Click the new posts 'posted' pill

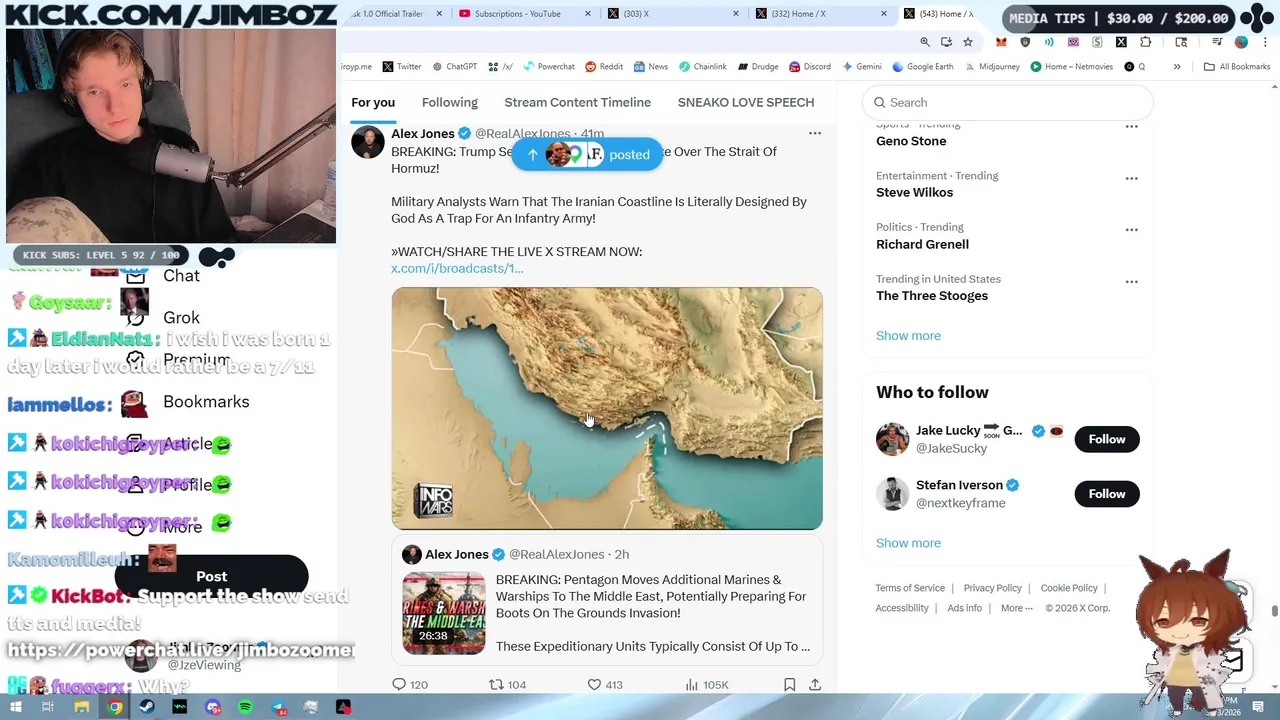(587, 154)
